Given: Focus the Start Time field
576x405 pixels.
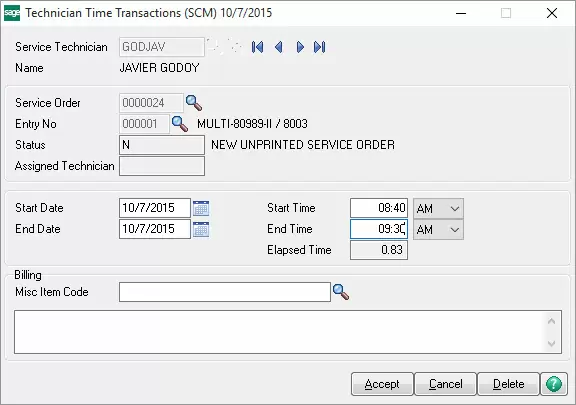Looking at the screenshot, I should click(x=379, y=208).
